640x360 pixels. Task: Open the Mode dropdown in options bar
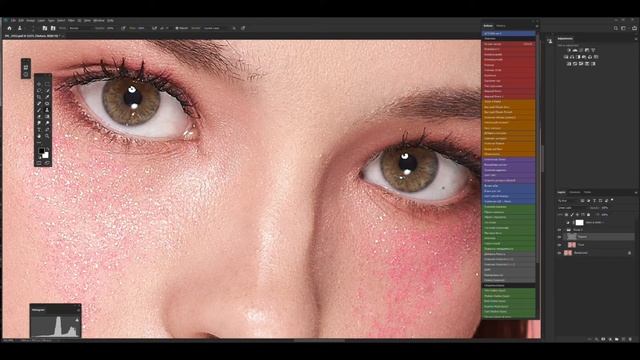80,28
